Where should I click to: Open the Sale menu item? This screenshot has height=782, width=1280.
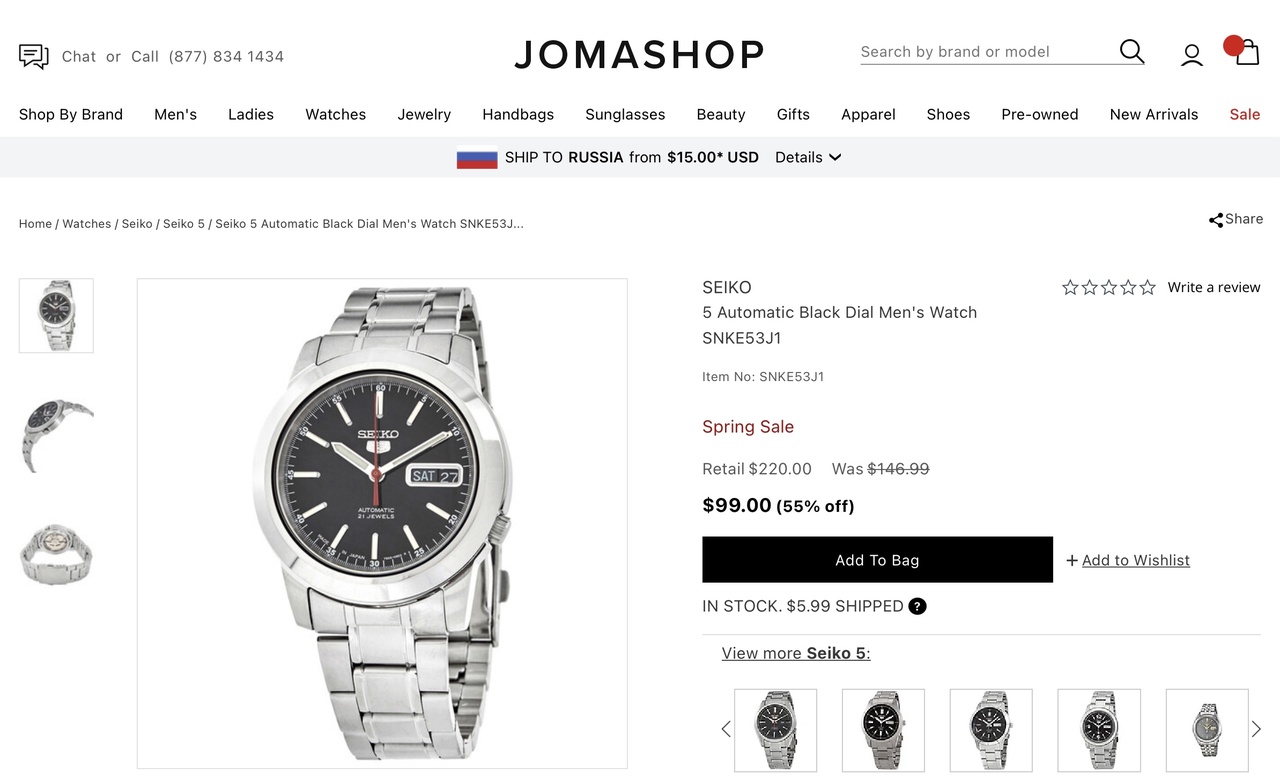pyautogui.click(x=1244, y=114)
